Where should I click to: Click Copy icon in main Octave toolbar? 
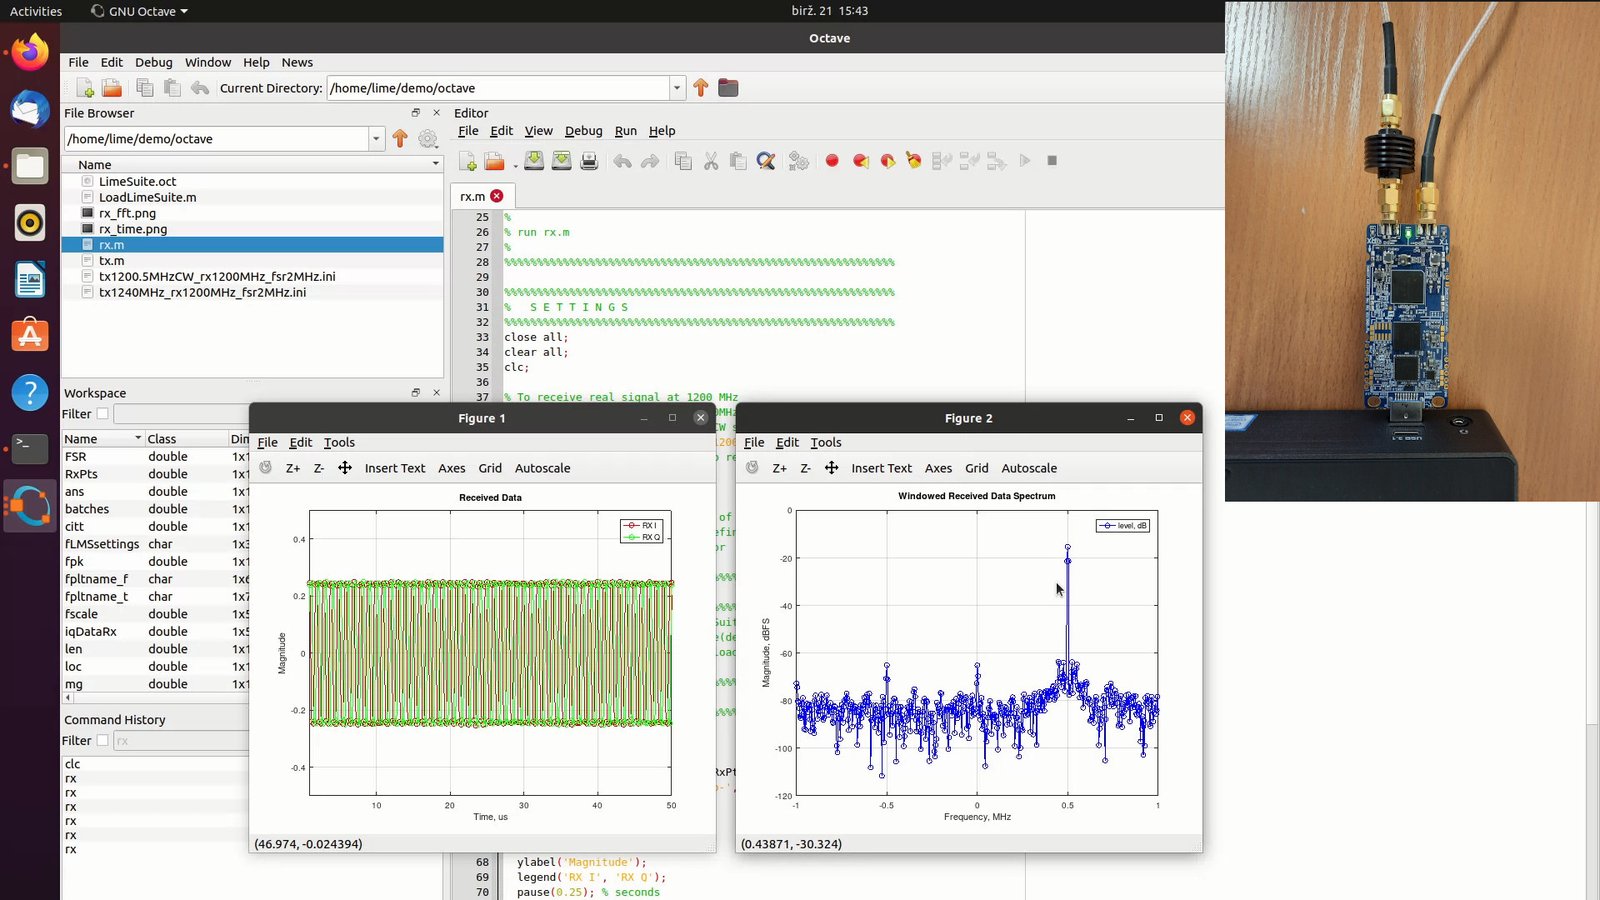145,88
